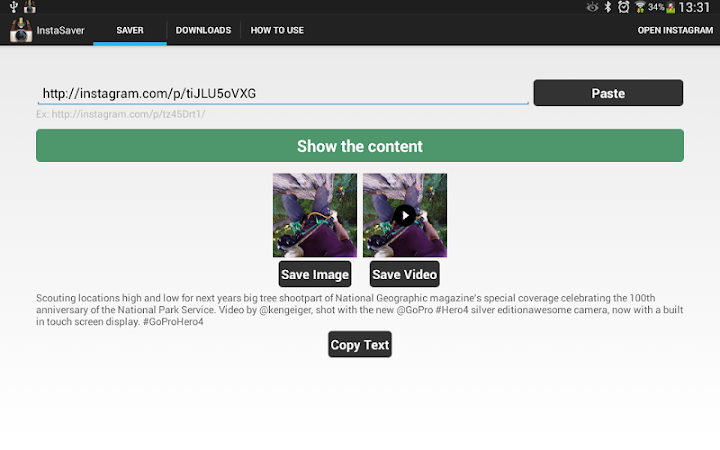Tap the alarm clock status icon

[x=624, y=7]
